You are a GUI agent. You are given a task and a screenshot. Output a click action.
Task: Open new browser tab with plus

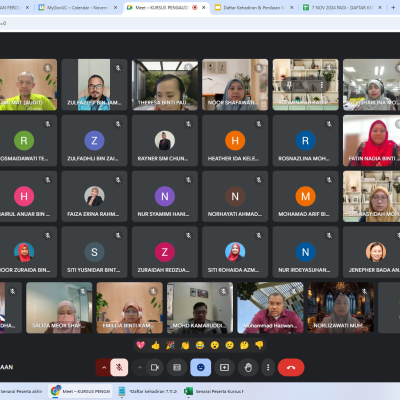(393, 7)
